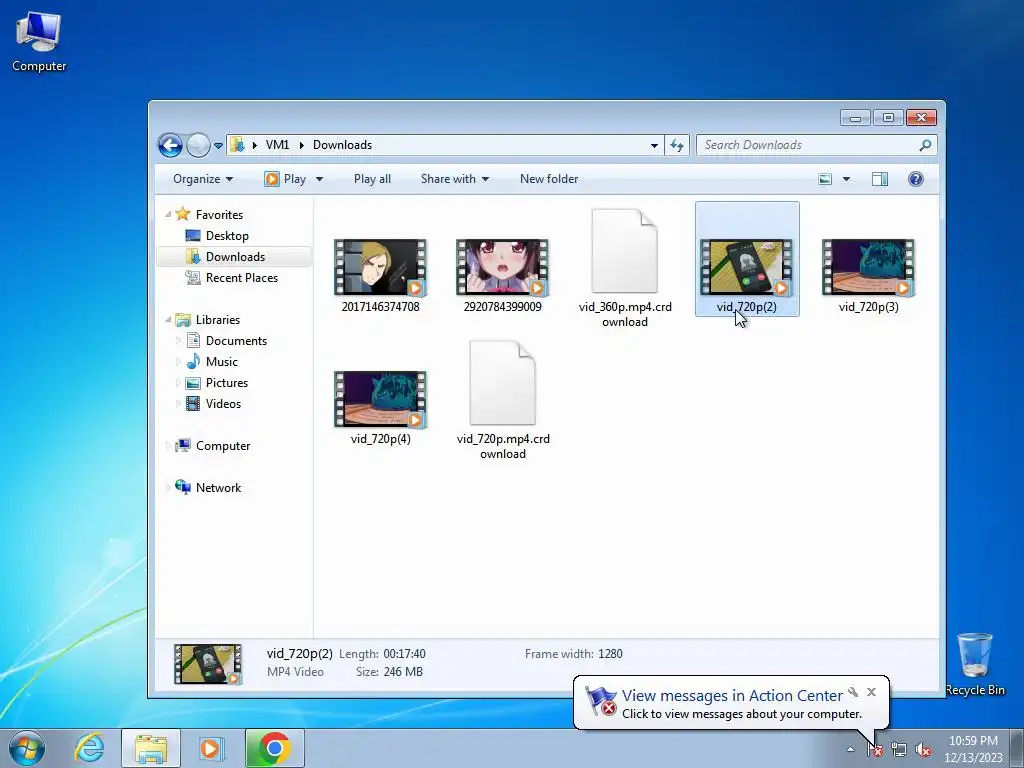The image size is (1024, 768).
Task: Launch Windows Media Player from taskbar
Action: pos(211,748)
